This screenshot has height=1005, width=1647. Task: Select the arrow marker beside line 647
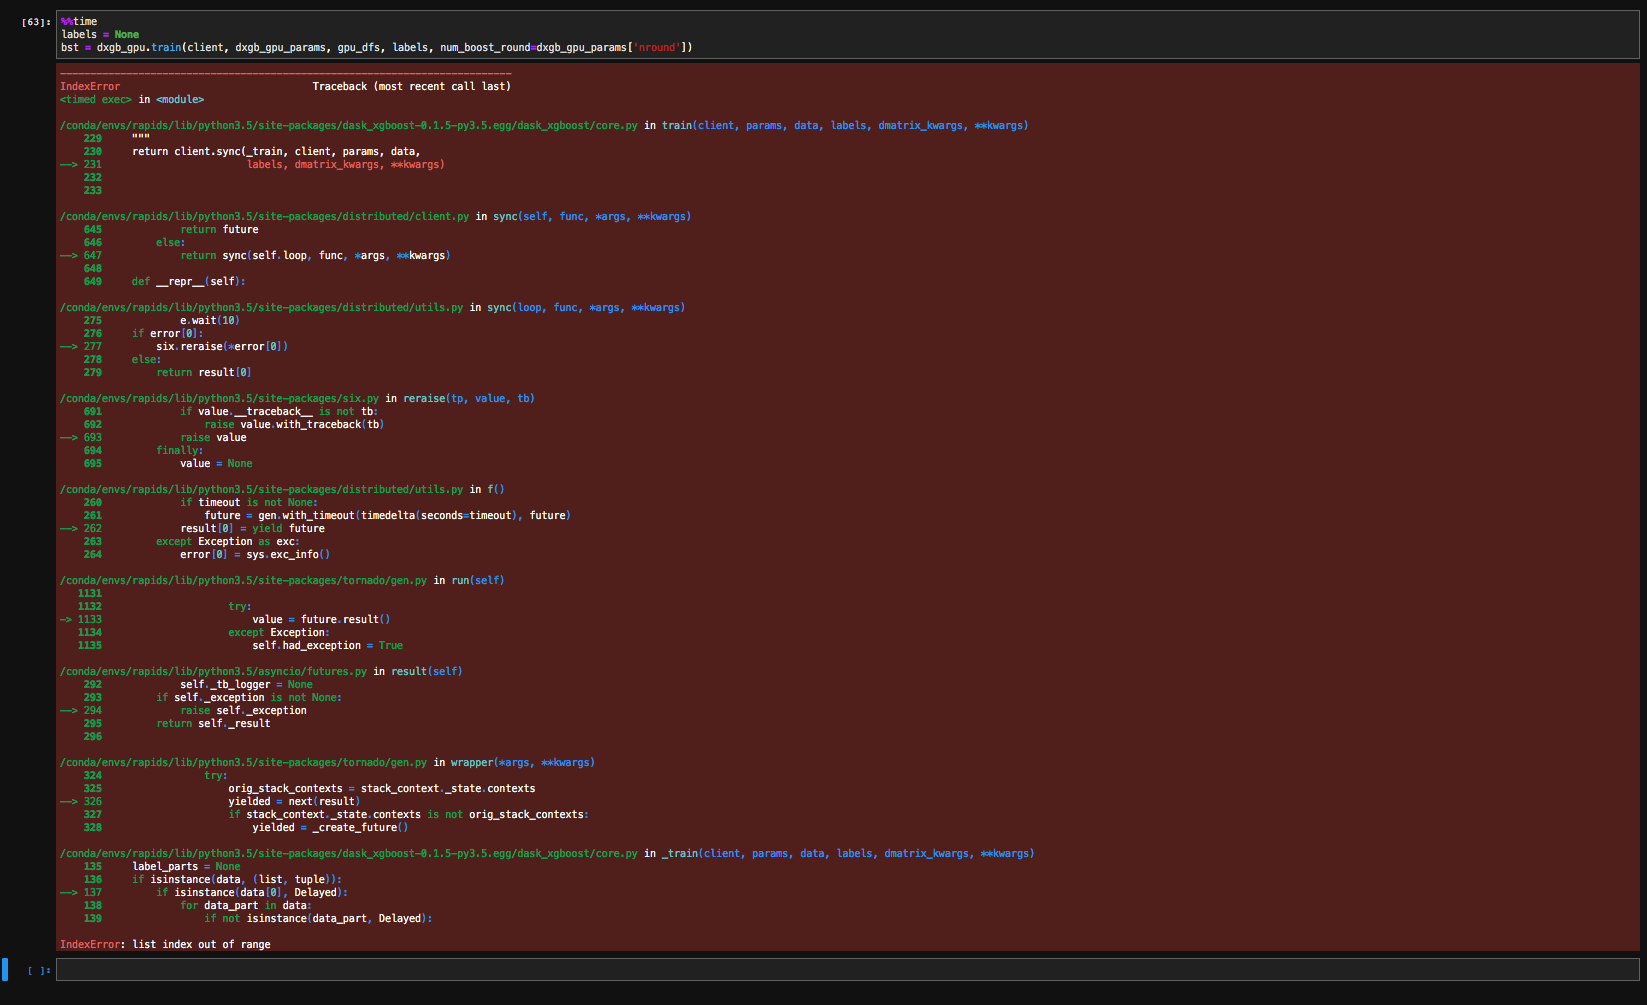70,255
